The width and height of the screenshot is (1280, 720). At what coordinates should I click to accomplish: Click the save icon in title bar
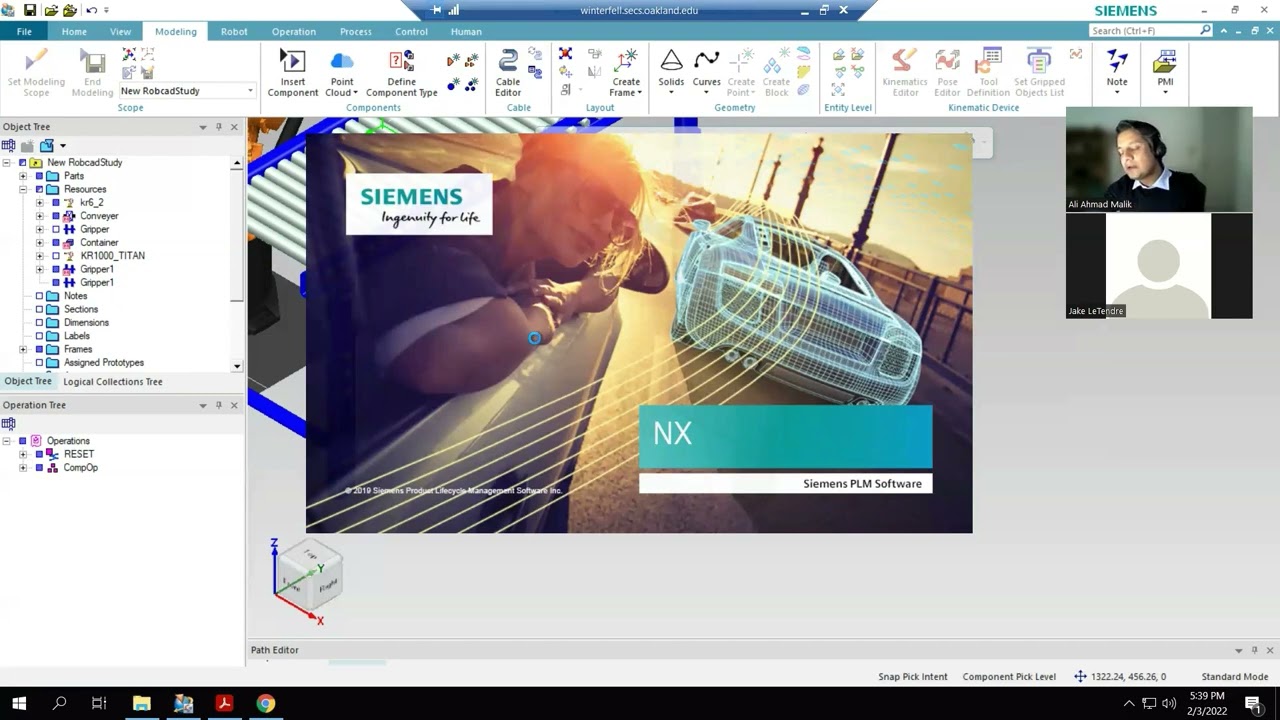30,10
